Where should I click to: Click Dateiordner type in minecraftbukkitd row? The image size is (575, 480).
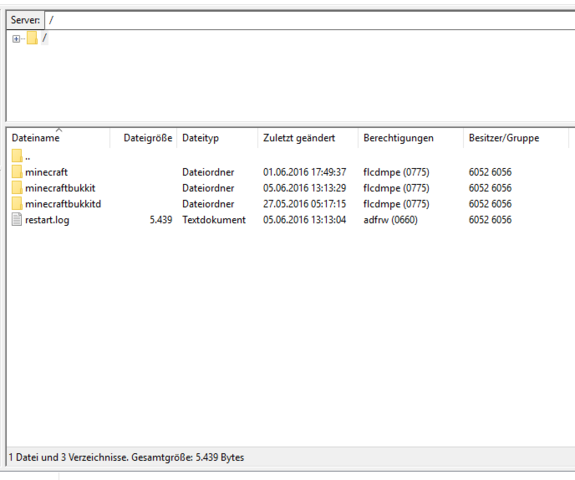click(208, 204)
